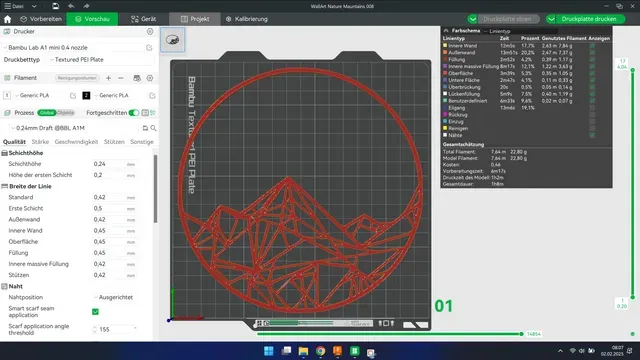Select Objekte process scope
640x360 pixels.
(65, 113)
